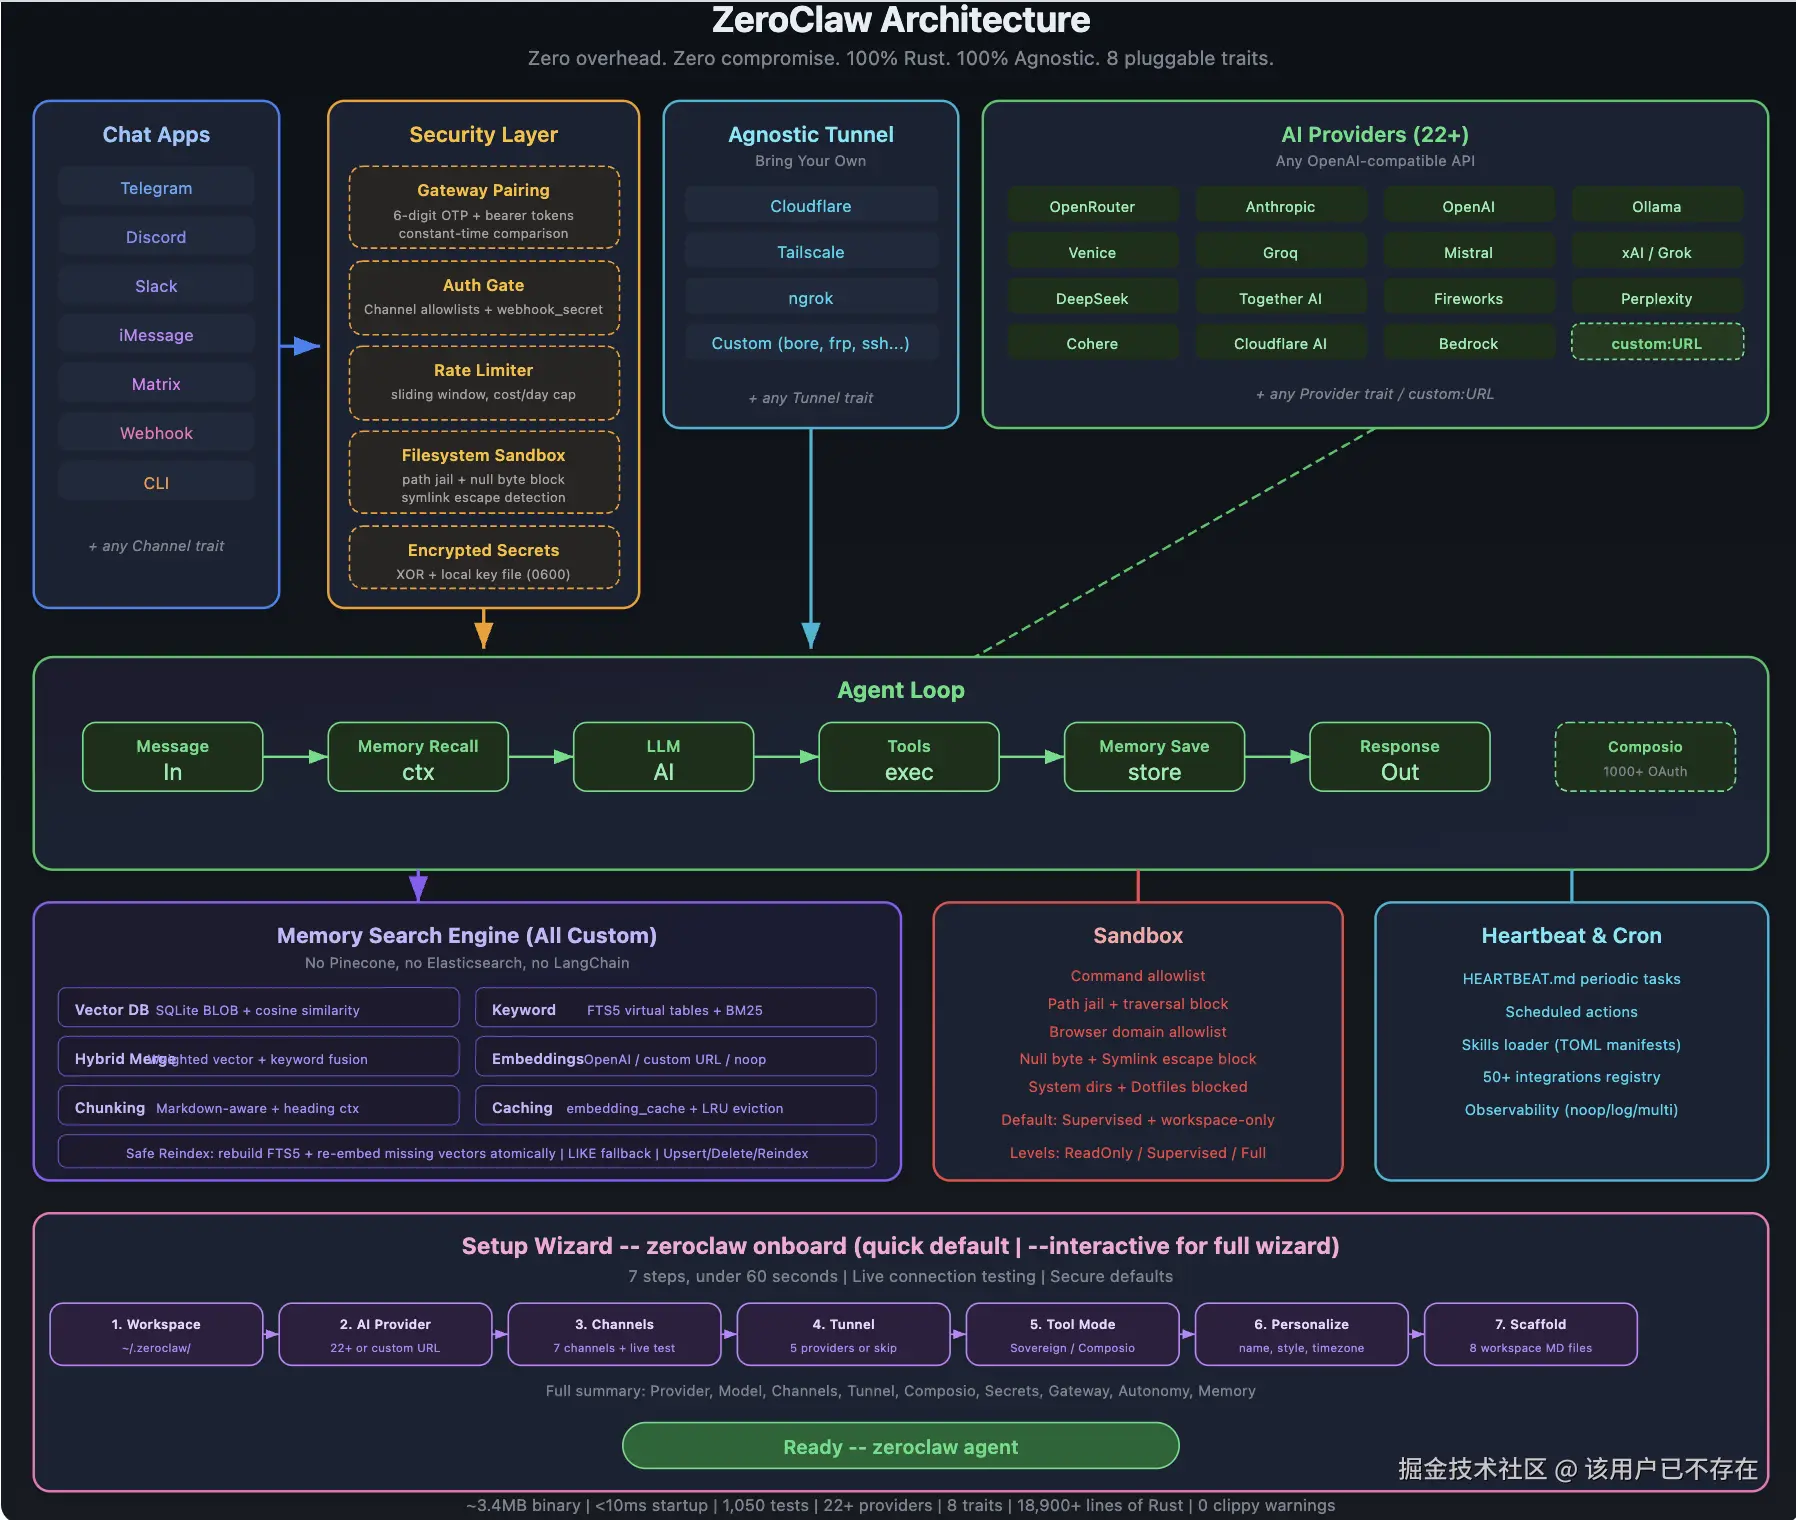Click the Together AI provider box
Viewport: 1796px width, 1520px height.
pos(1280,299)
